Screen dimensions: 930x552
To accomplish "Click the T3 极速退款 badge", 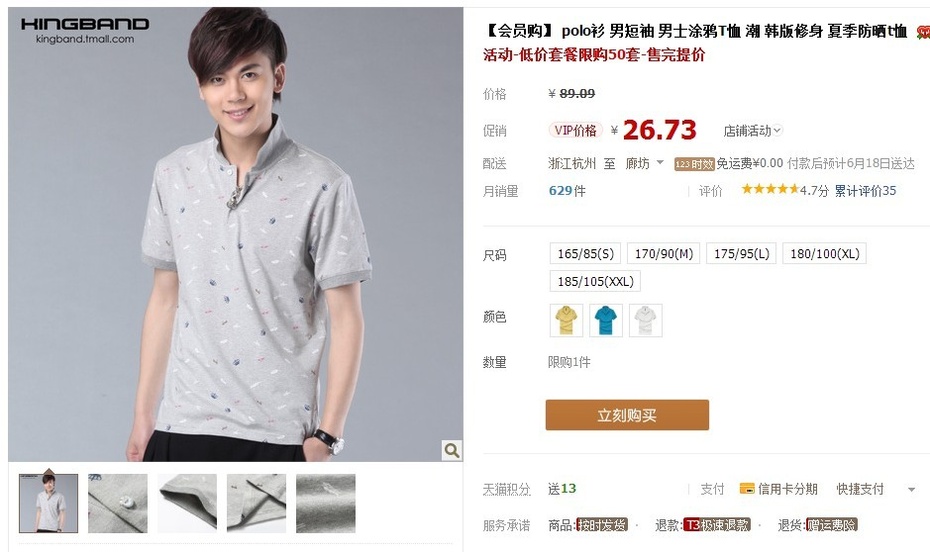I will 717,525.
